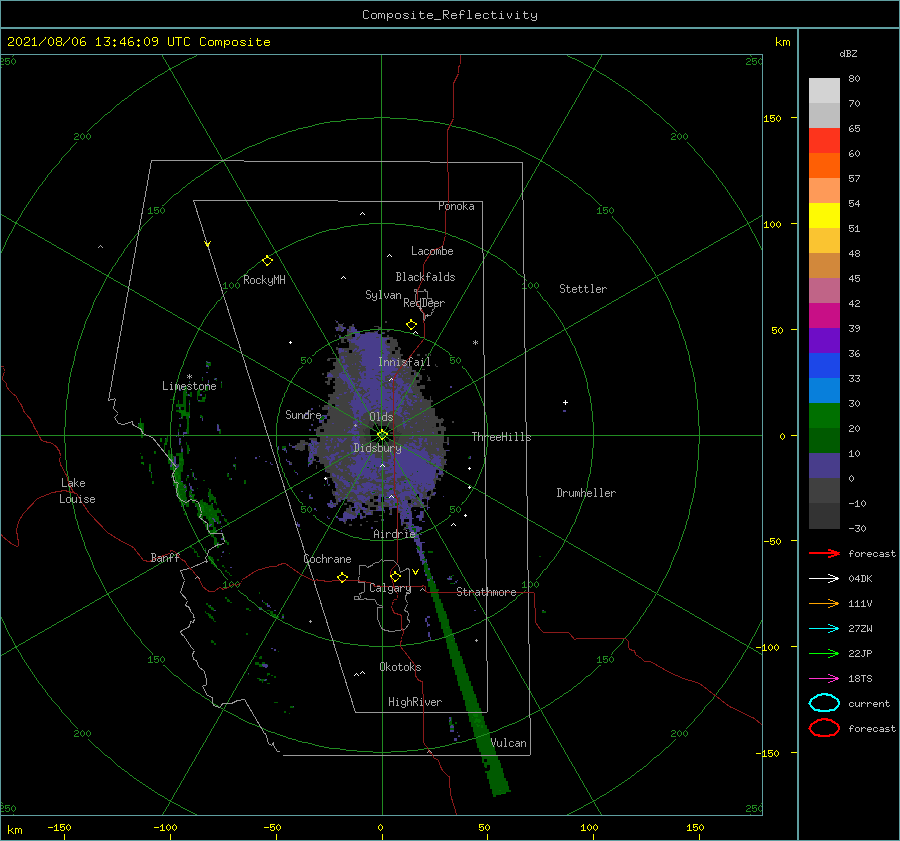Pick the light gray 70-80 dBZ swatch
This screenshot has width=900, height=841.
pos(824,91)
